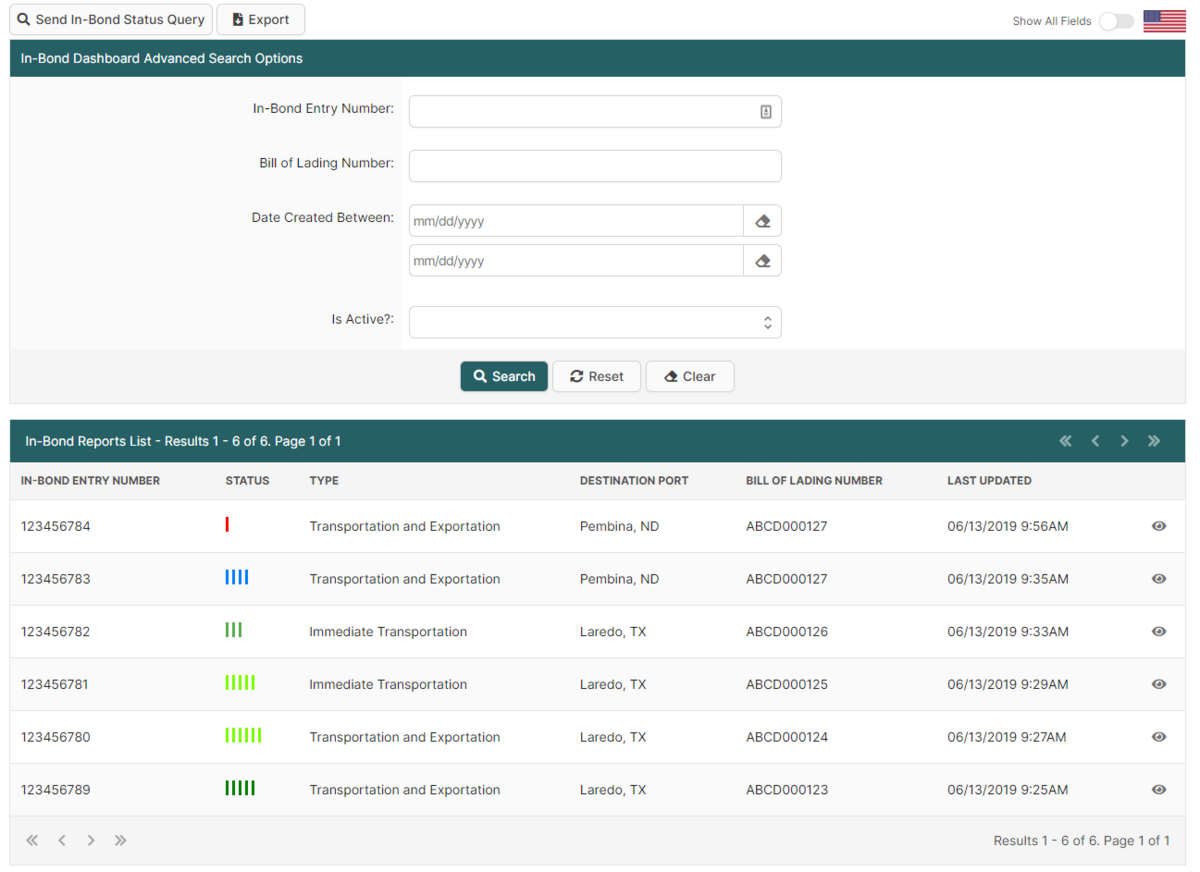Click the keyboard icon in In-Bond Entry Number field
Viewport: 1200px width, 872px height.
pos(768,111)
